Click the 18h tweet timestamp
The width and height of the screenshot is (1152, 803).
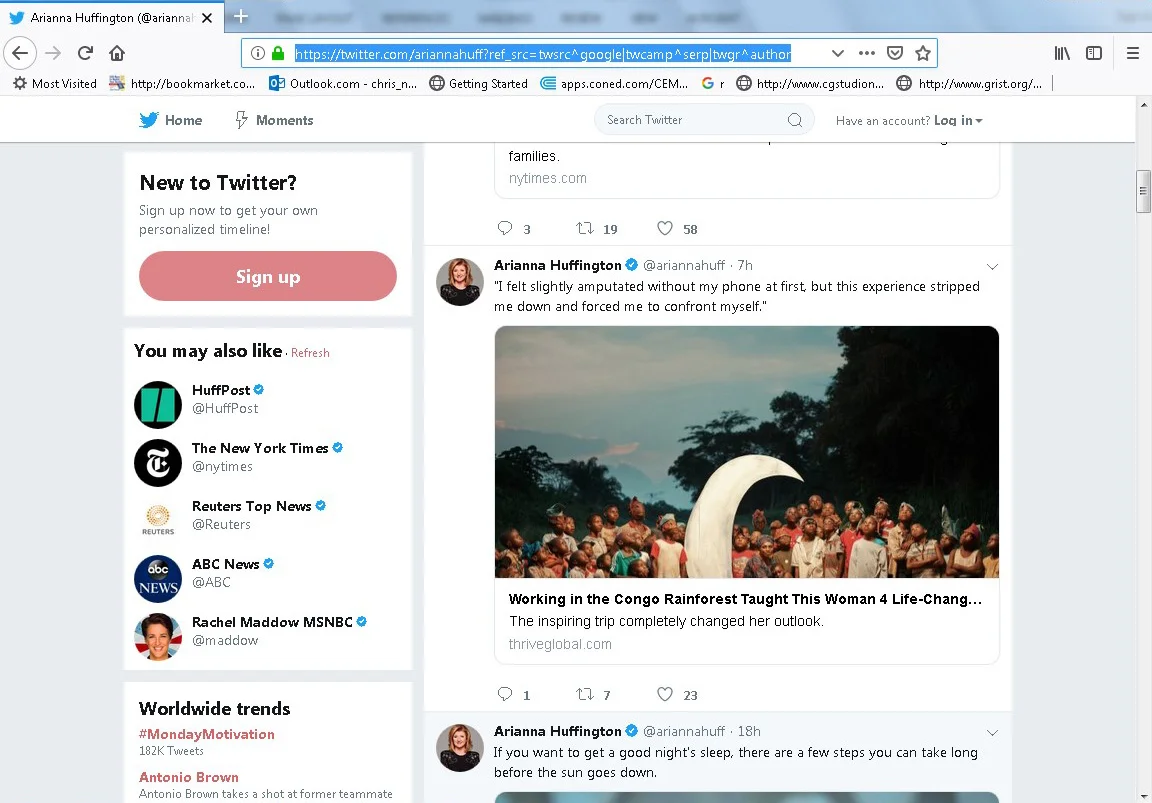[x=749, y=731]
